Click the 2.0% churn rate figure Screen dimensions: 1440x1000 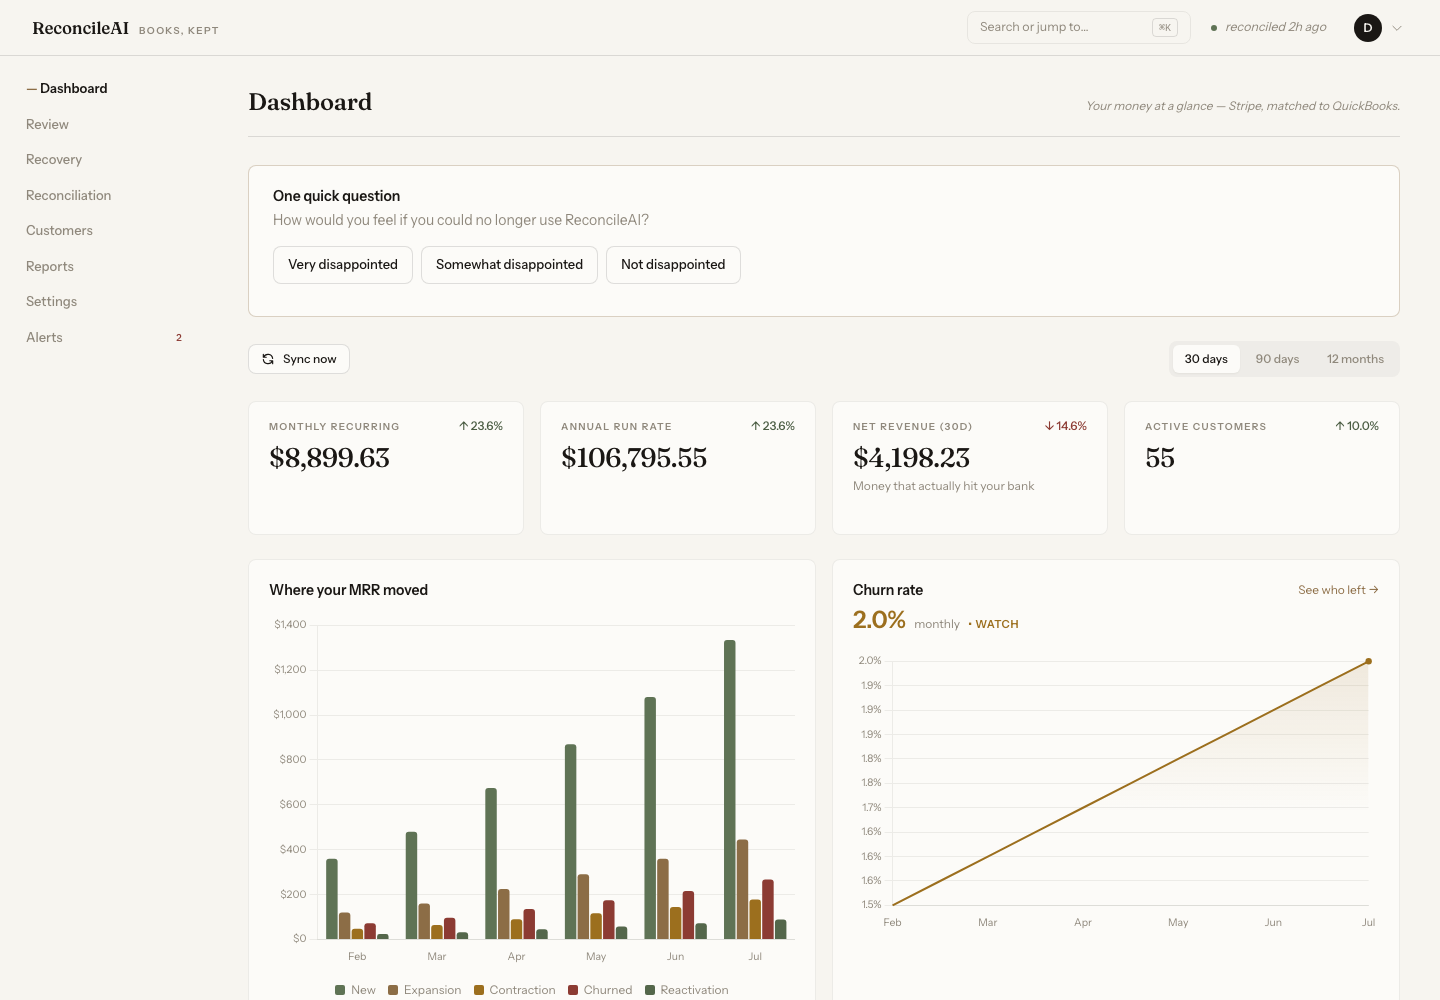pos(879,620)
